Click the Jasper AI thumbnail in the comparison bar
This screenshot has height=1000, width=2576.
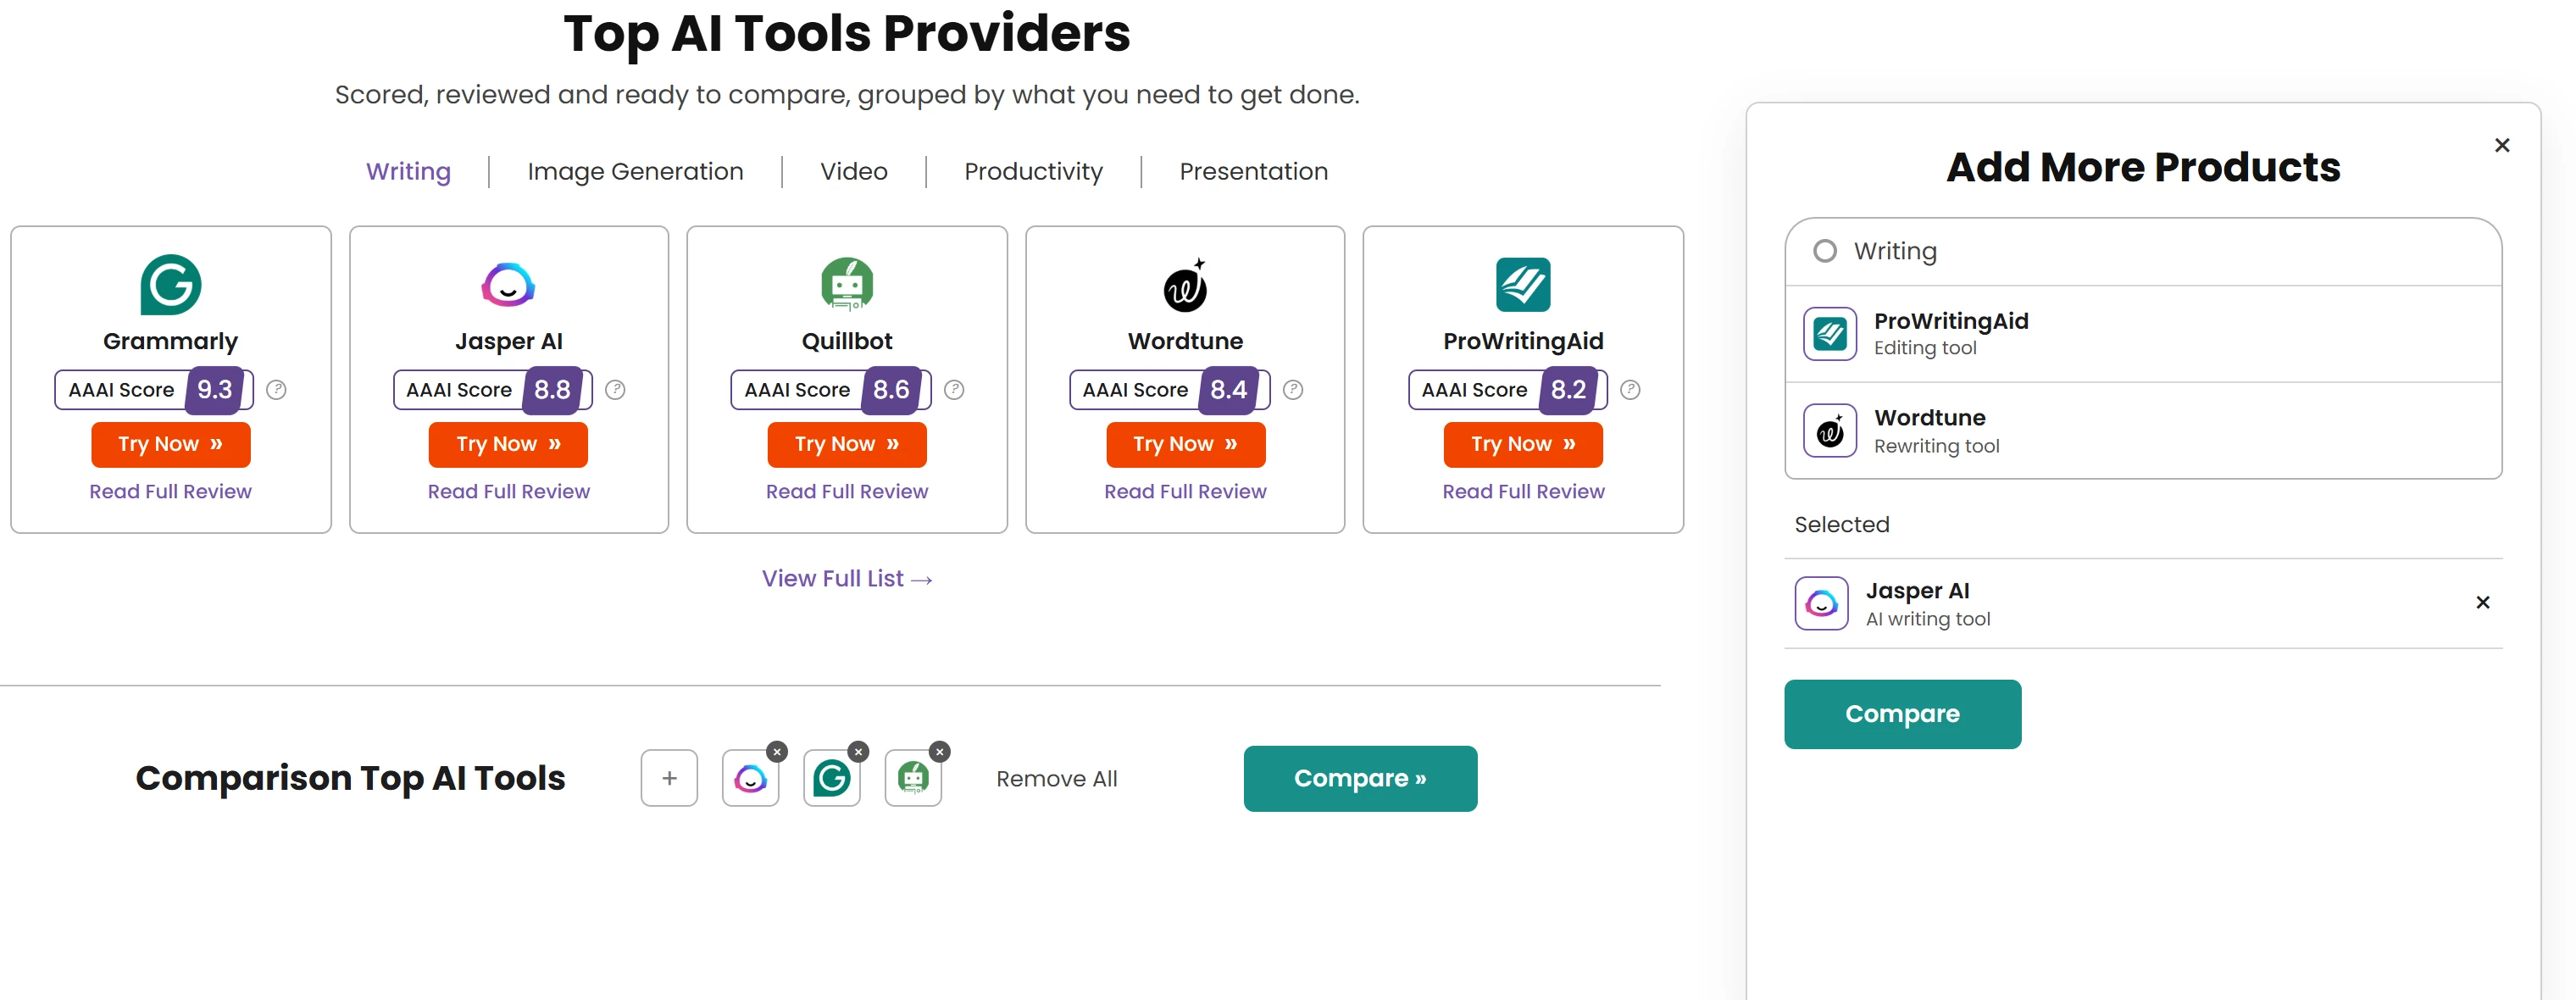click(750, 778)
